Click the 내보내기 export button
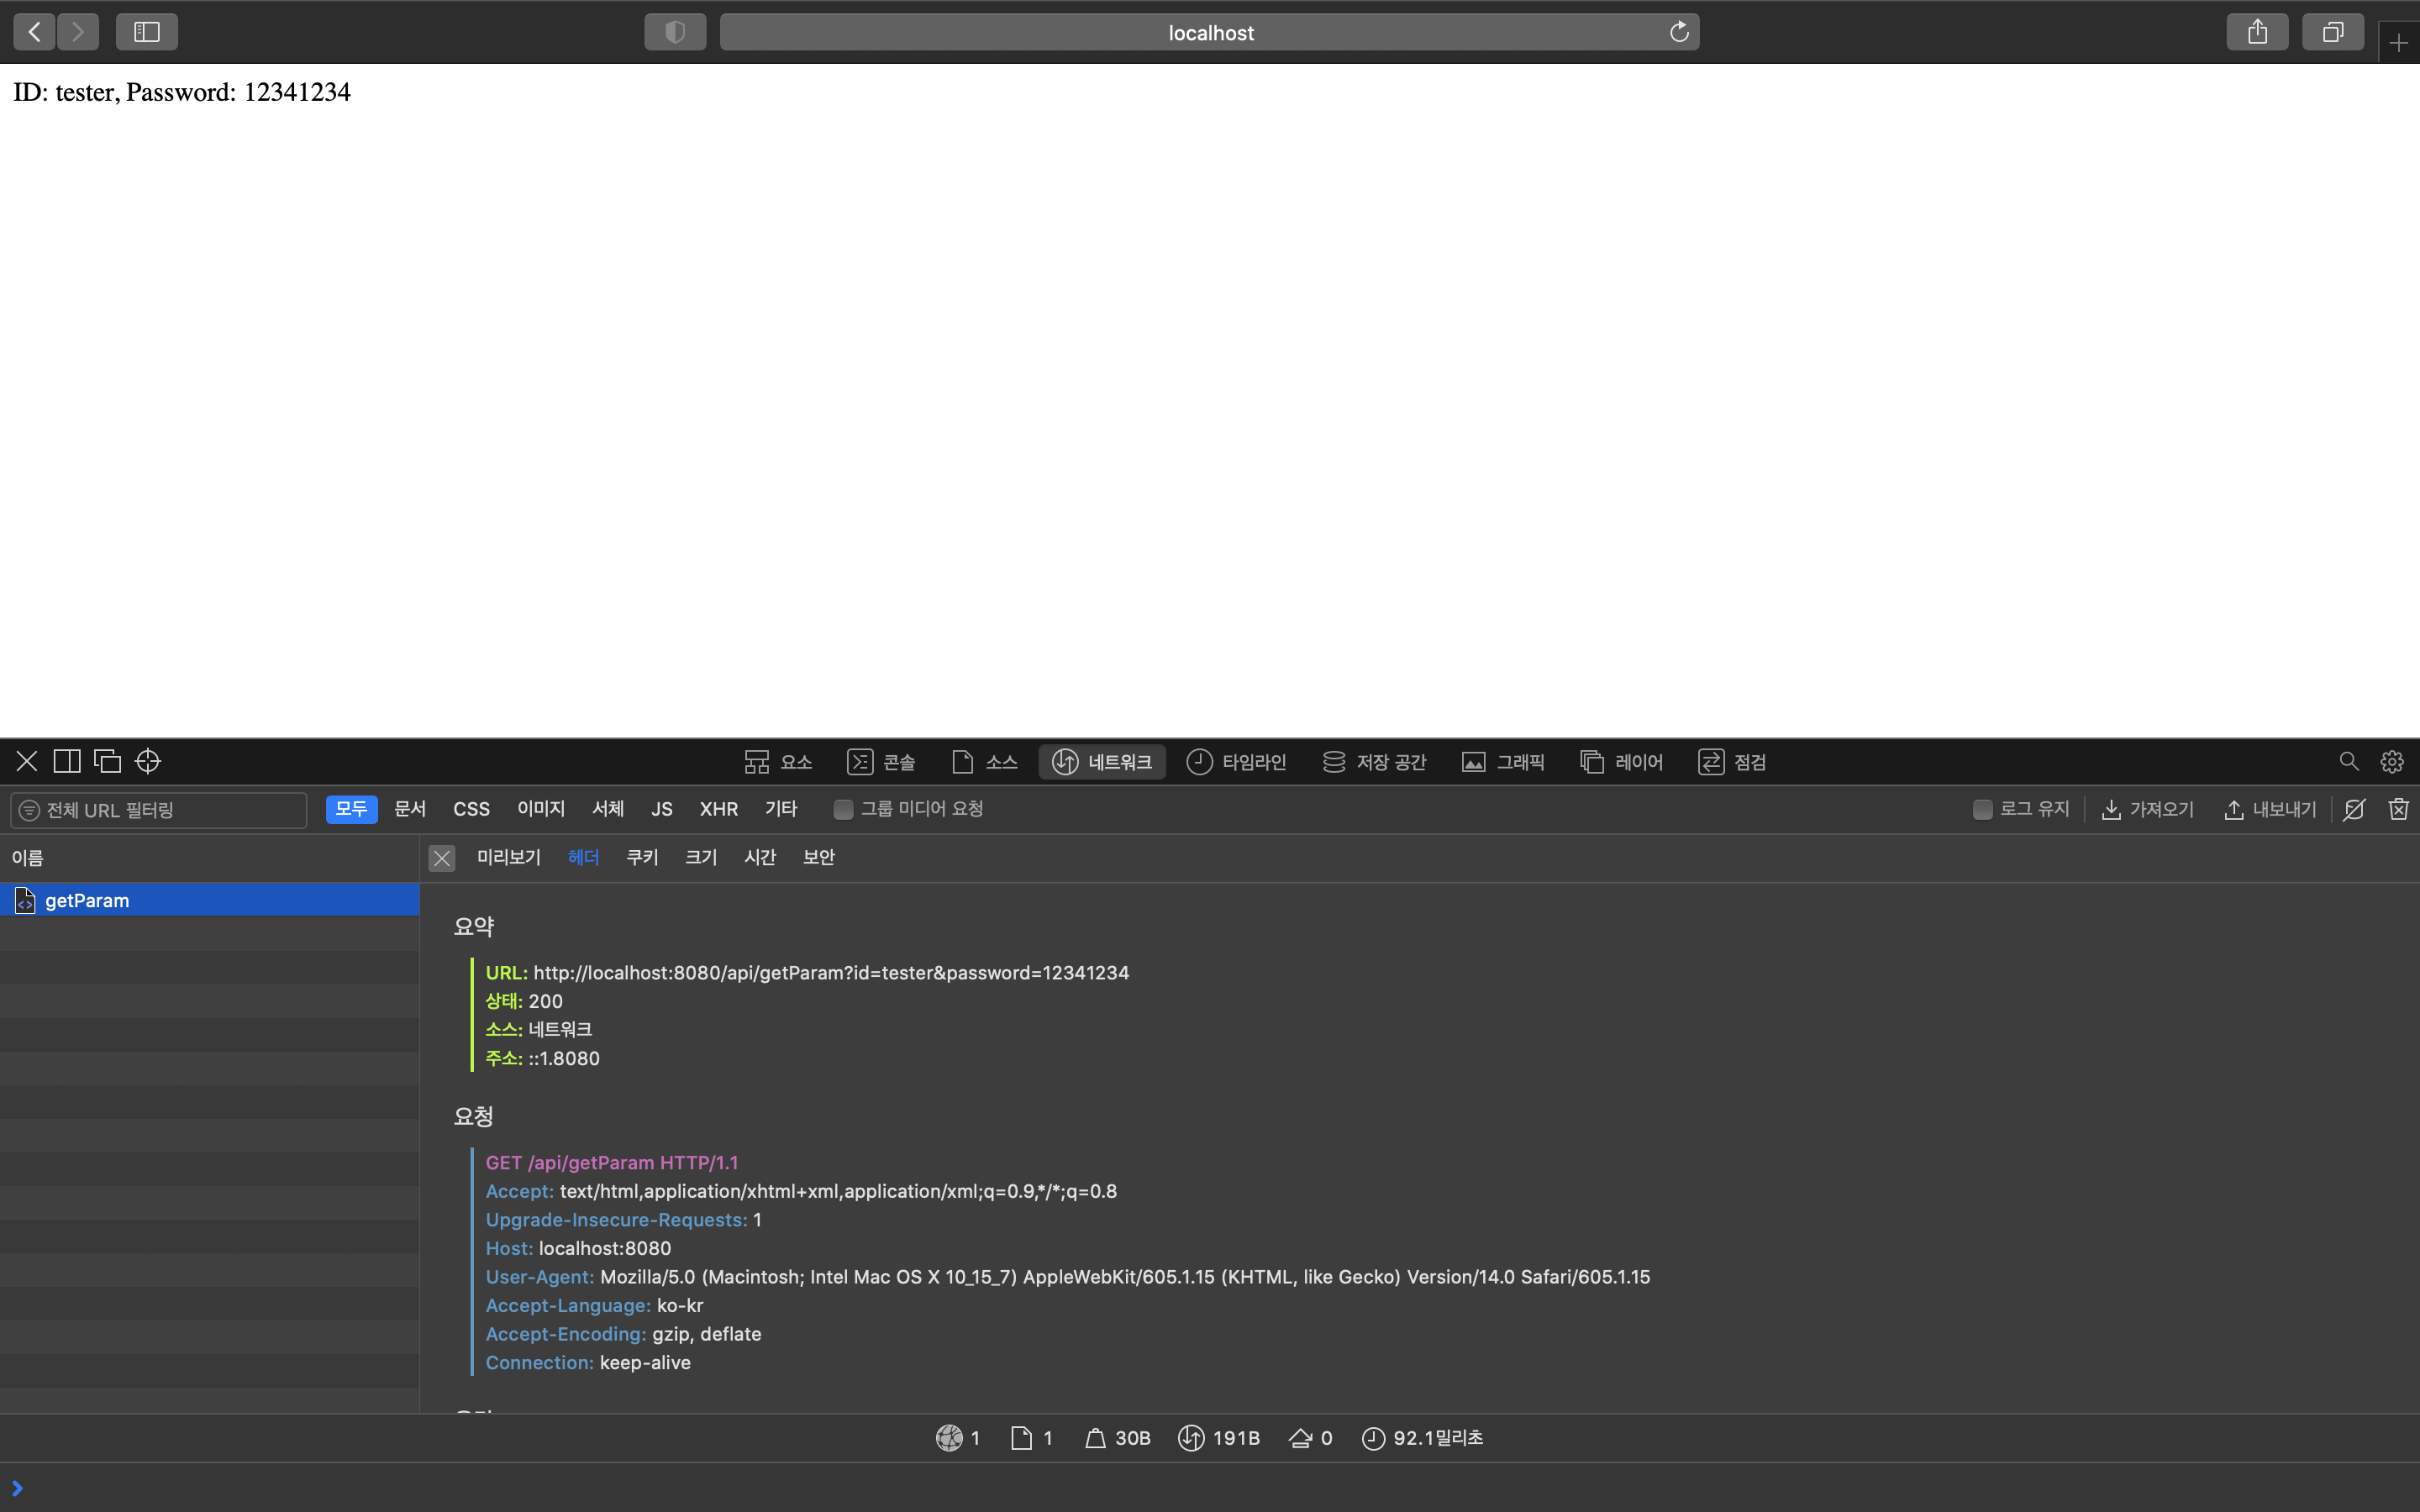This screenshot has height=1512, width=2420. click(2270, 809)
